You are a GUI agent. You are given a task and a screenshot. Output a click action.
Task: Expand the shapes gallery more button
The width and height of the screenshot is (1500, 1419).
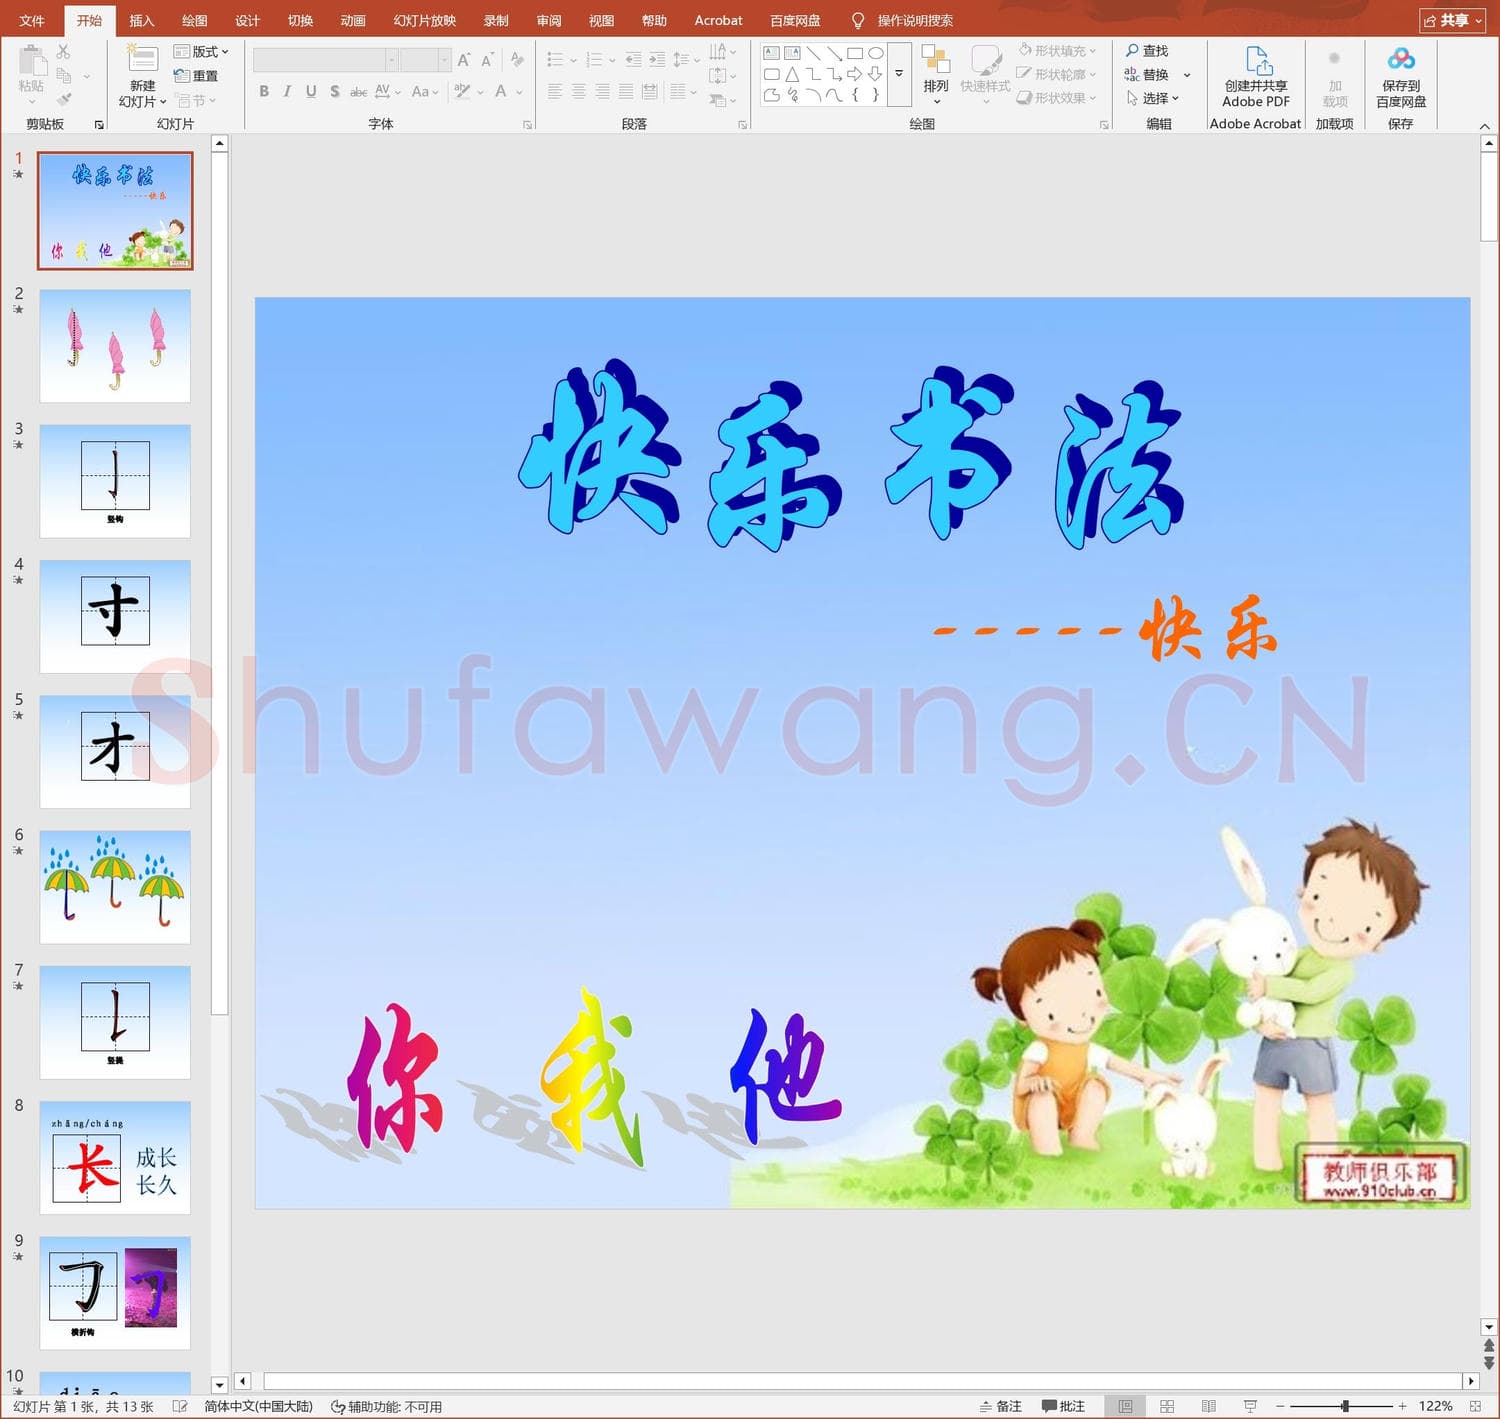pyautogui.click(x=899, y=74)
